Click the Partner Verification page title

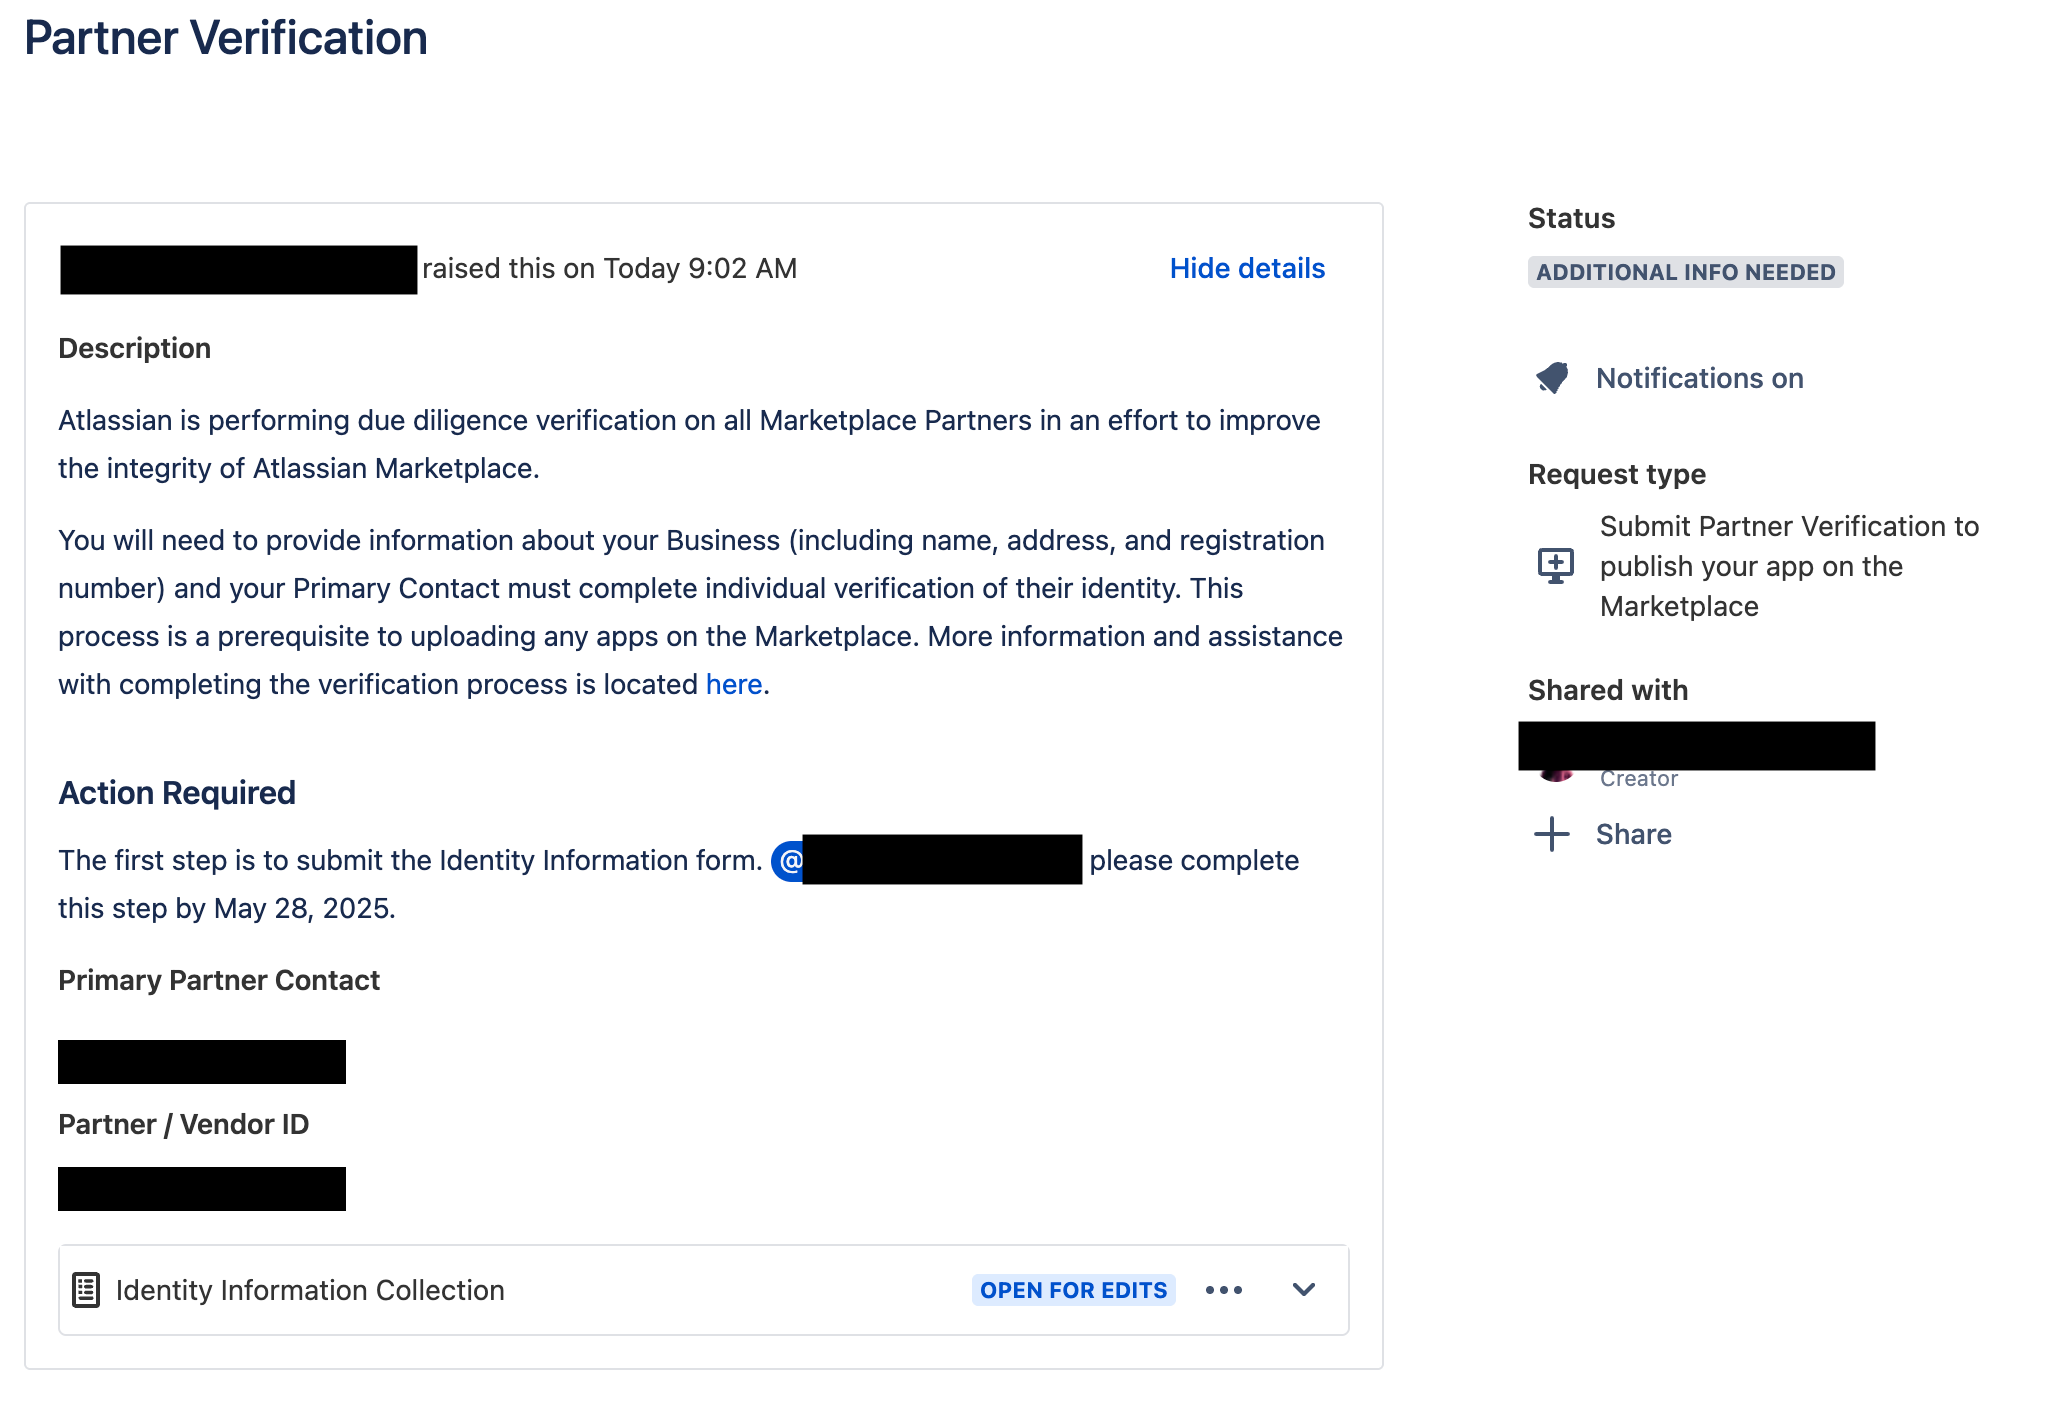(x=225, y=38)
